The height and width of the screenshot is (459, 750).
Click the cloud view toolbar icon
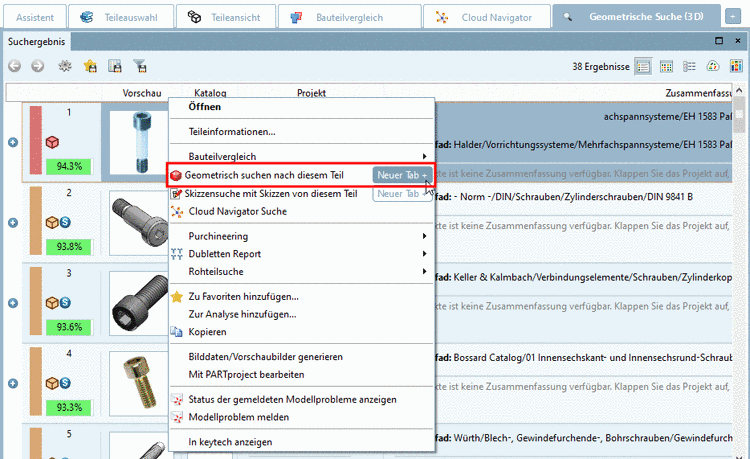(x=713, y=66)
